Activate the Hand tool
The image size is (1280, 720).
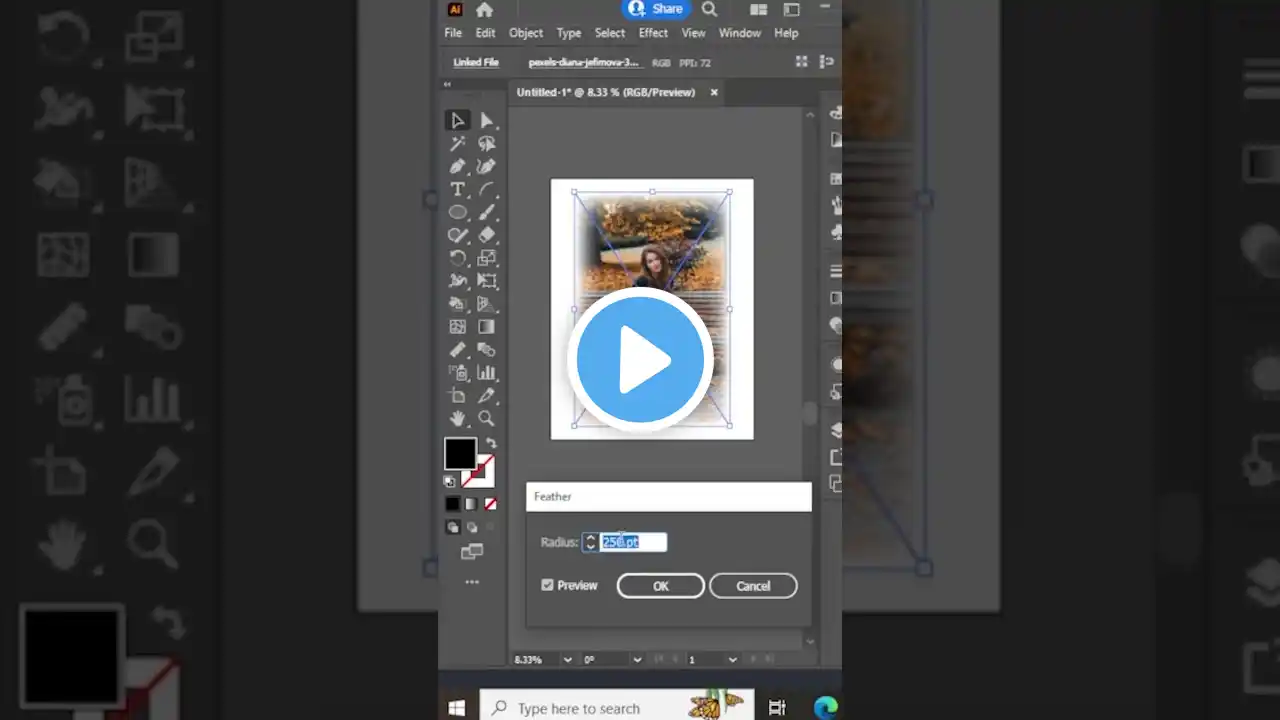coord(457,418)
